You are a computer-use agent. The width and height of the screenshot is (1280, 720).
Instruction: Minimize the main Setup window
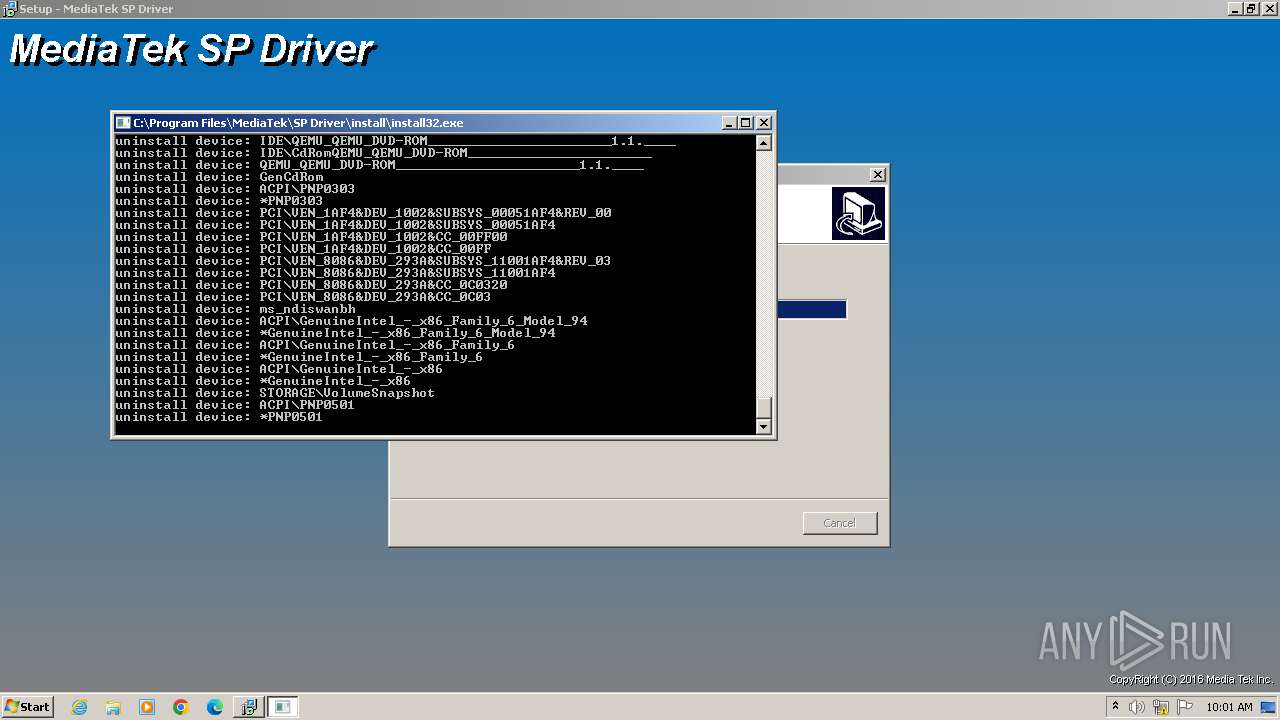[1235, 8]
